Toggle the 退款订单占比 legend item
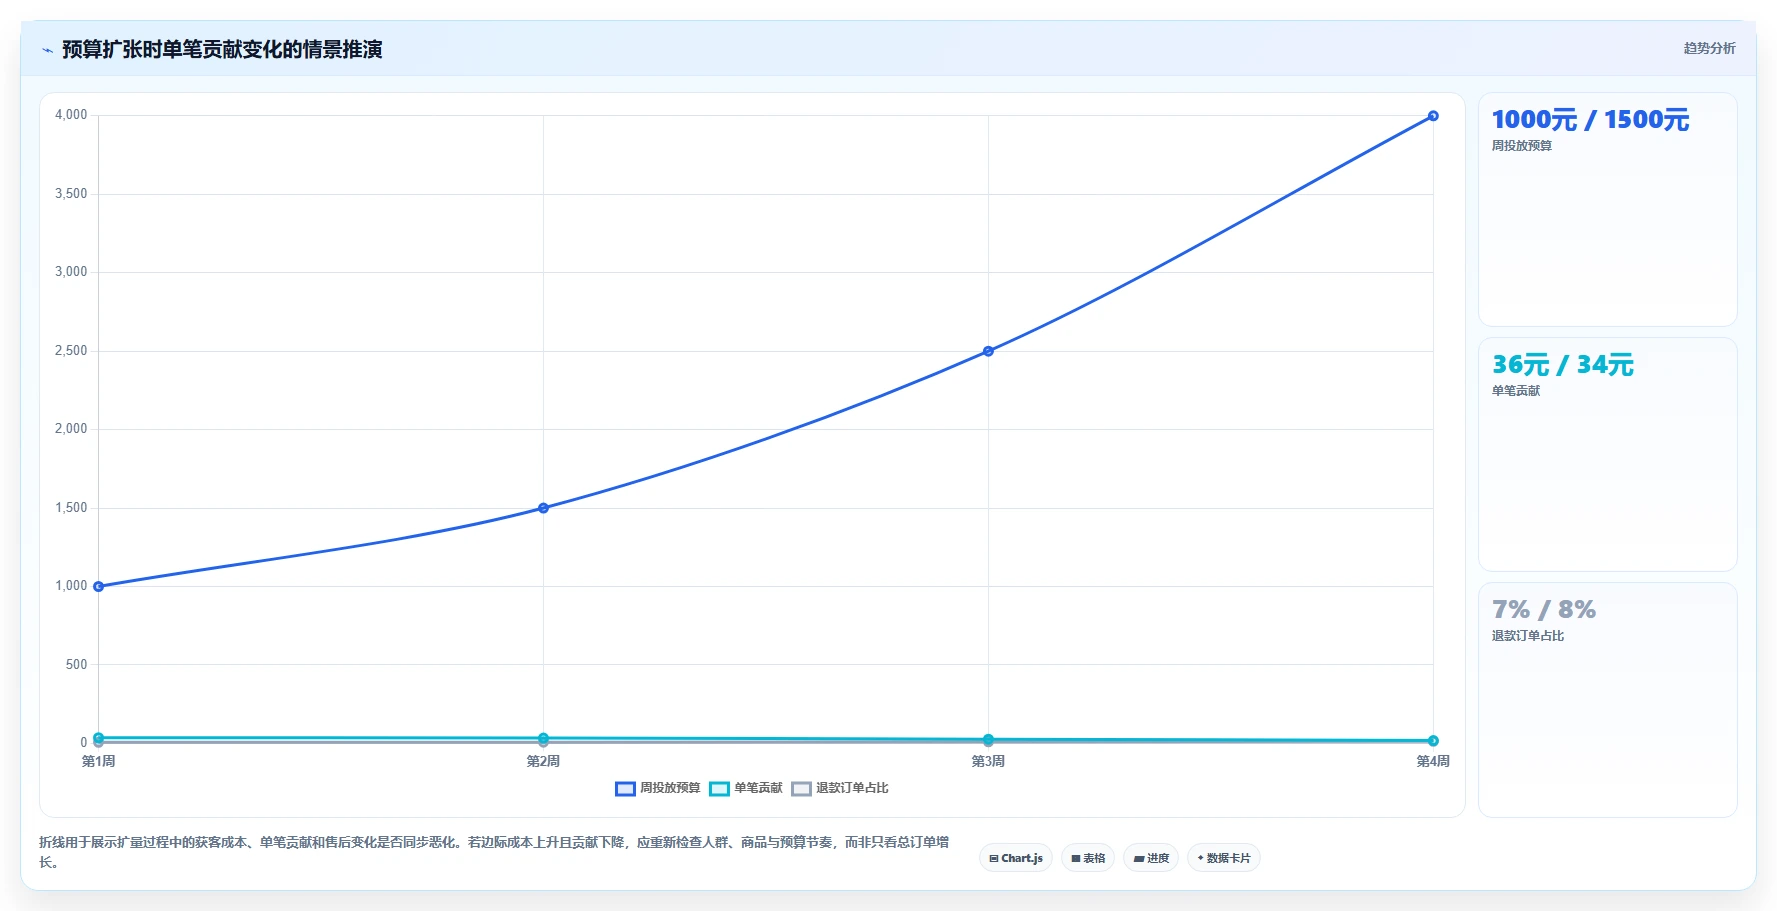1777x911 pixels. pos(840,788)
